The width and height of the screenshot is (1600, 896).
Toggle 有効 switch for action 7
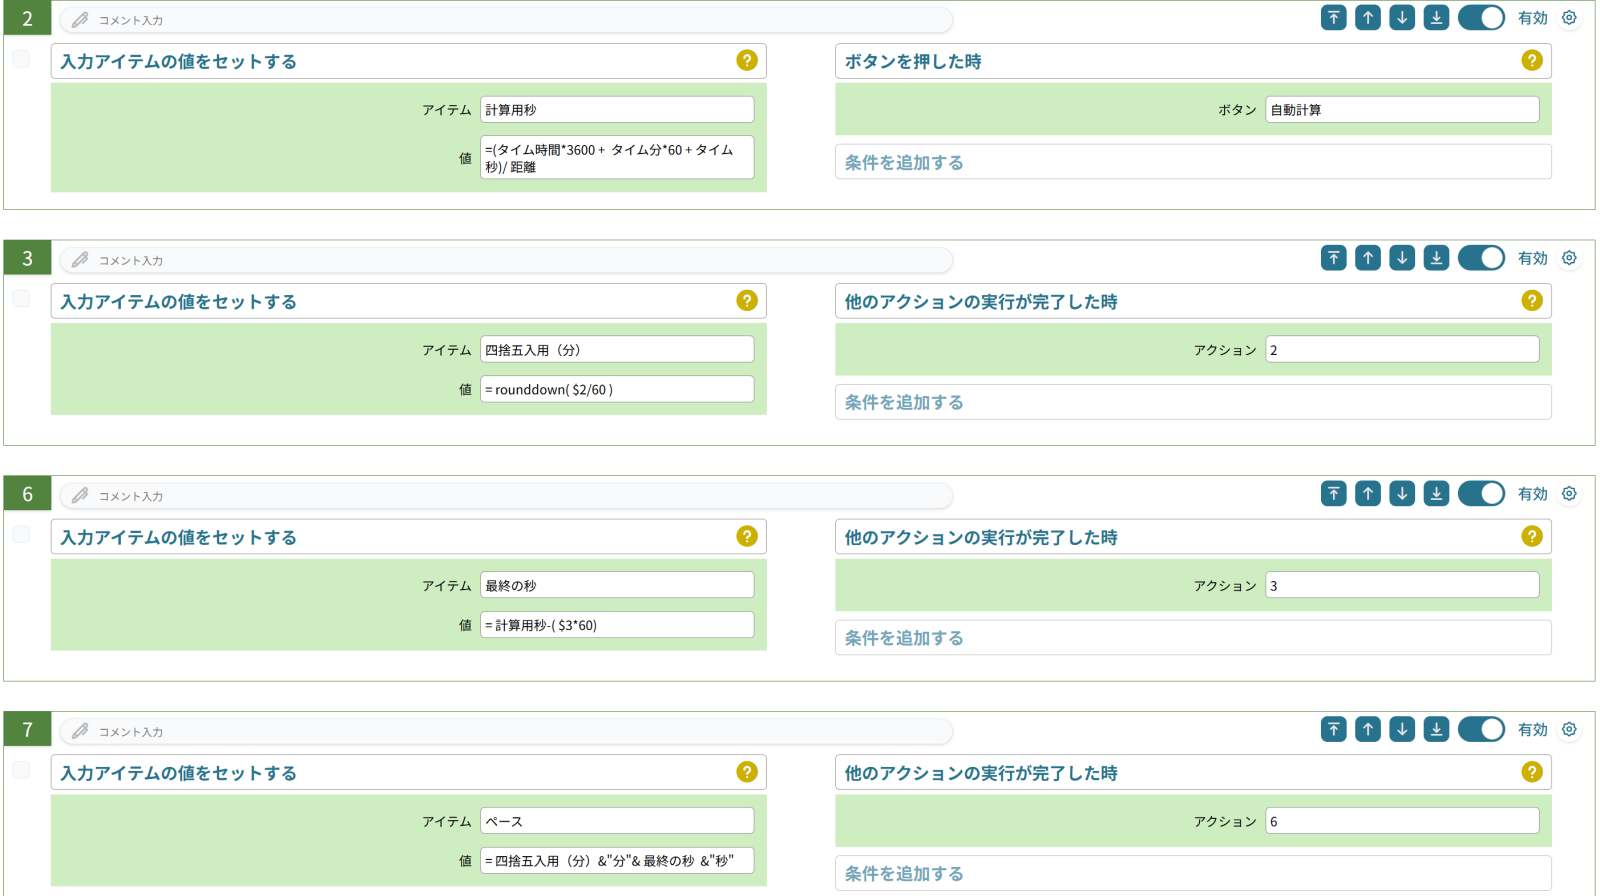pos(1480,730)
